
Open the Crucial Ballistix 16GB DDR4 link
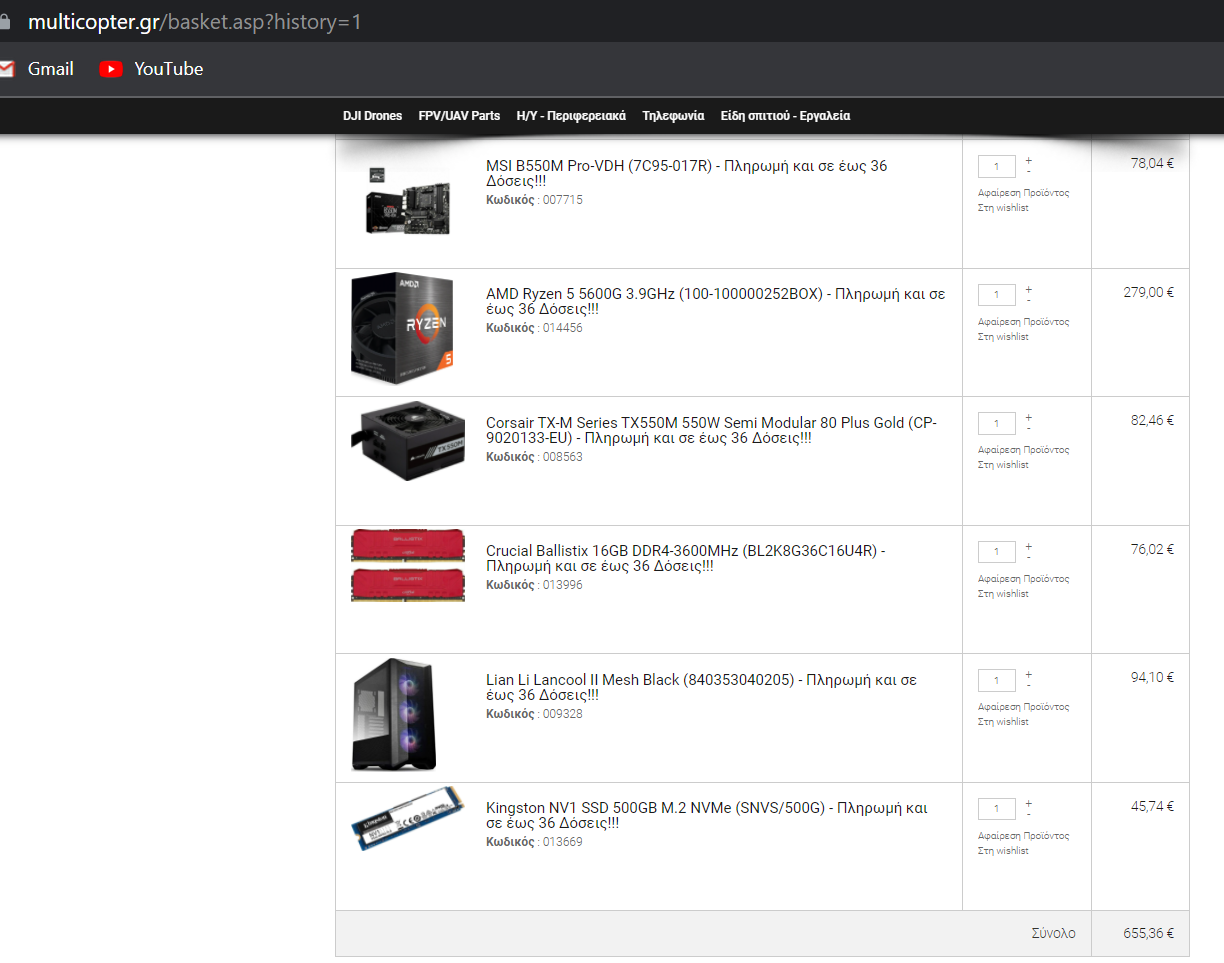coord(685,558)
